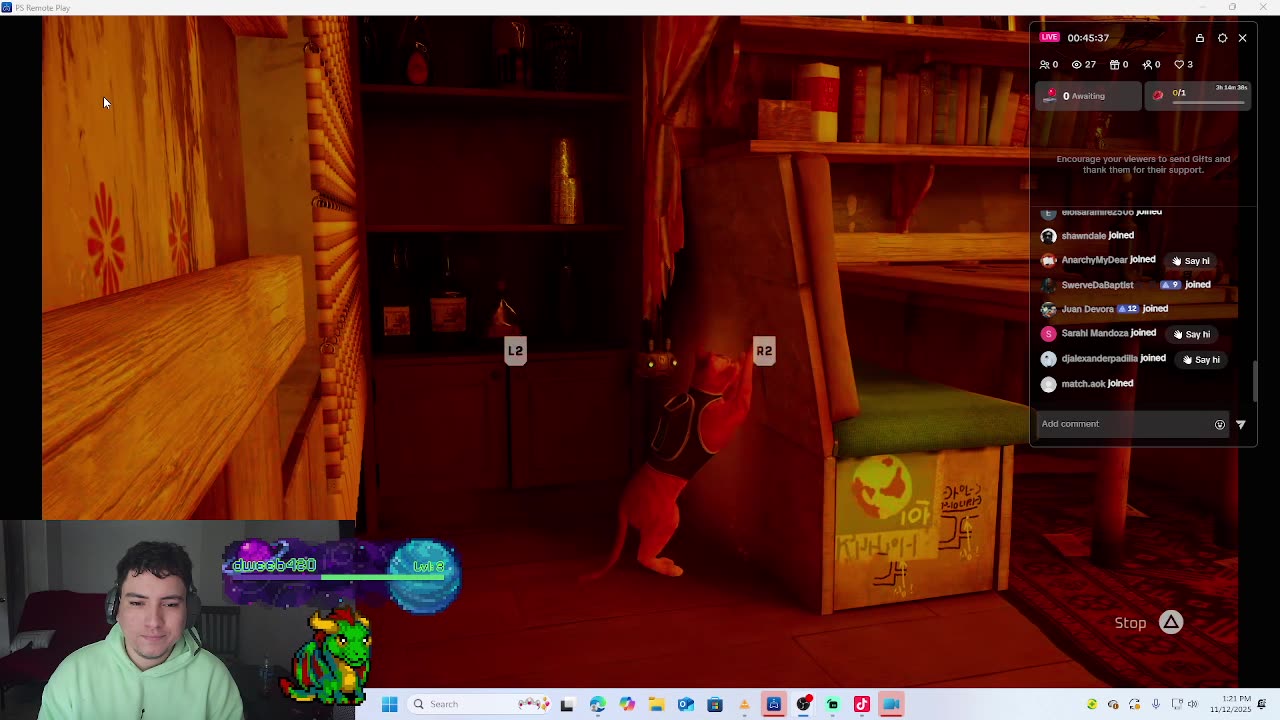
Task: Open the 0/1 gift goal card
Action: (1199, 96)
